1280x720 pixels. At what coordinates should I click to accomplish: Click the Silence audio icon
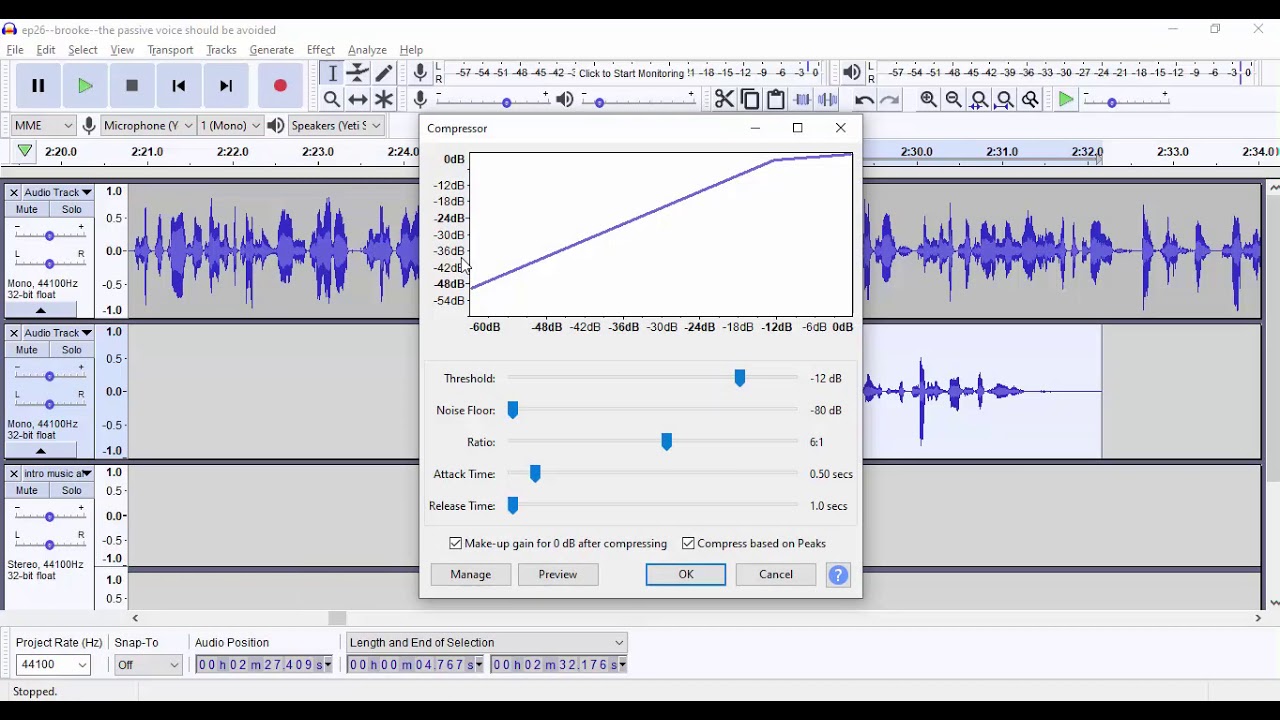tap(828, 99)
